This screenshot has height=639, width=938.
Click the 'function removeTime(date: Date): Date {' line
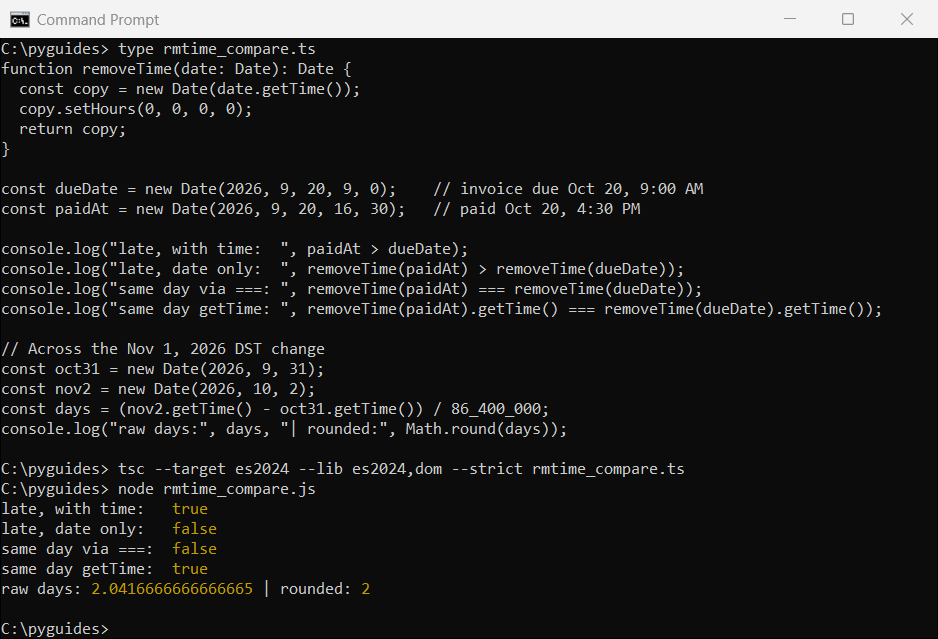click(x=176, y=69)
